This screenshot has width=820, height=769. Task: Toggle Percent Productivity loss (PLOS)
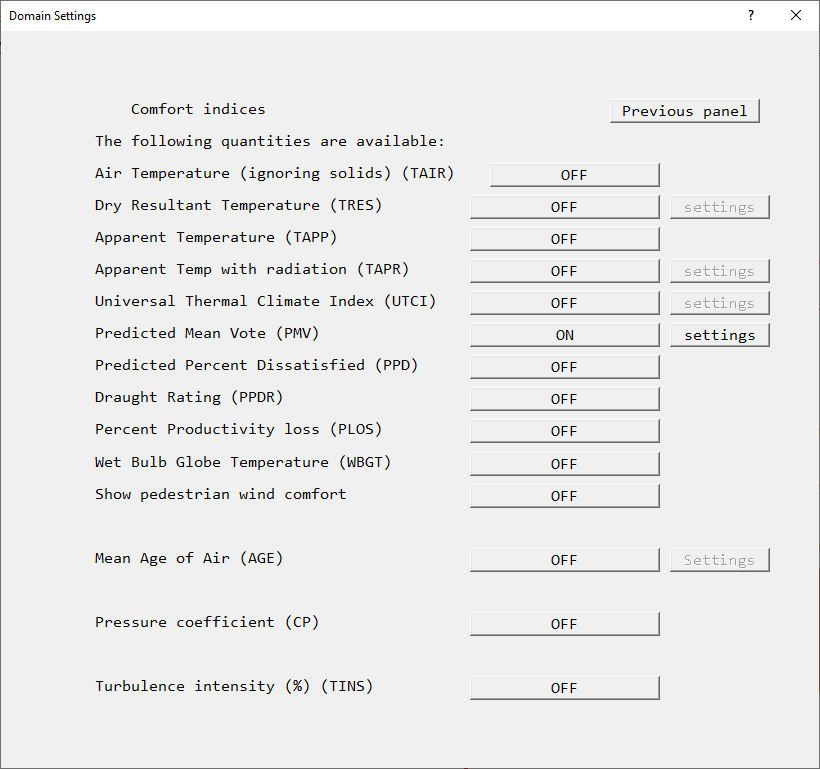coord(564,431)
